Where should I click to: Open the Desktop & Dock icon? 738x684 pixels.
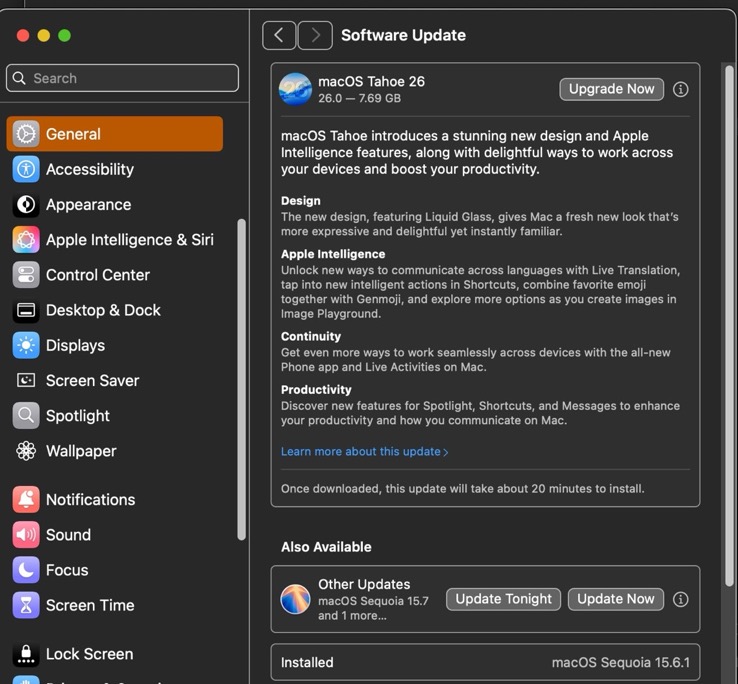pos(26,310)
